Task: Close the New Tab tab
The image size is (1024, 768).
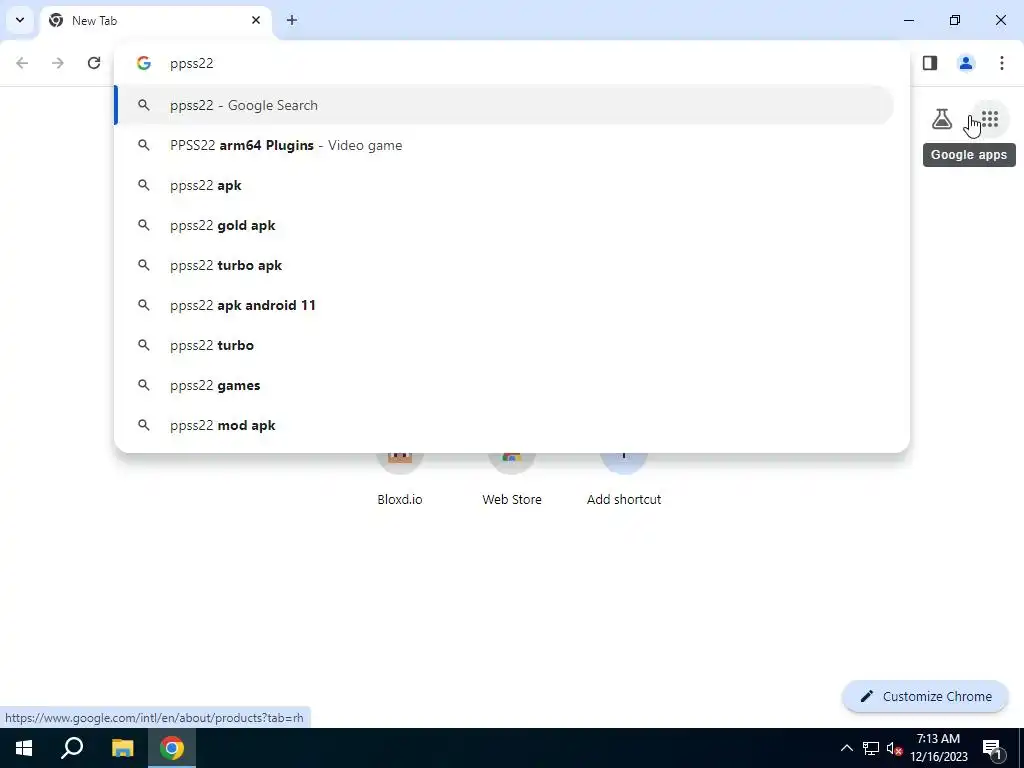Action: click(256, 20)
